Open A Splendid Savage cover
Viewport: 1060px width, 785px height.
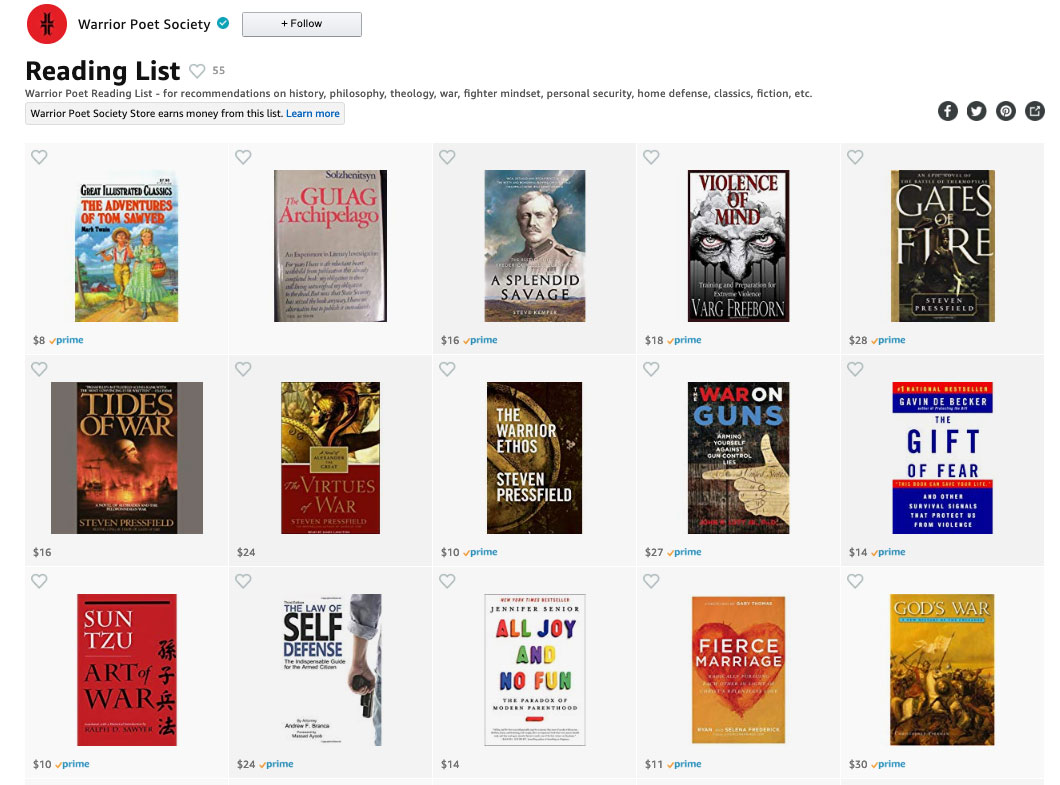pos(535,245)
